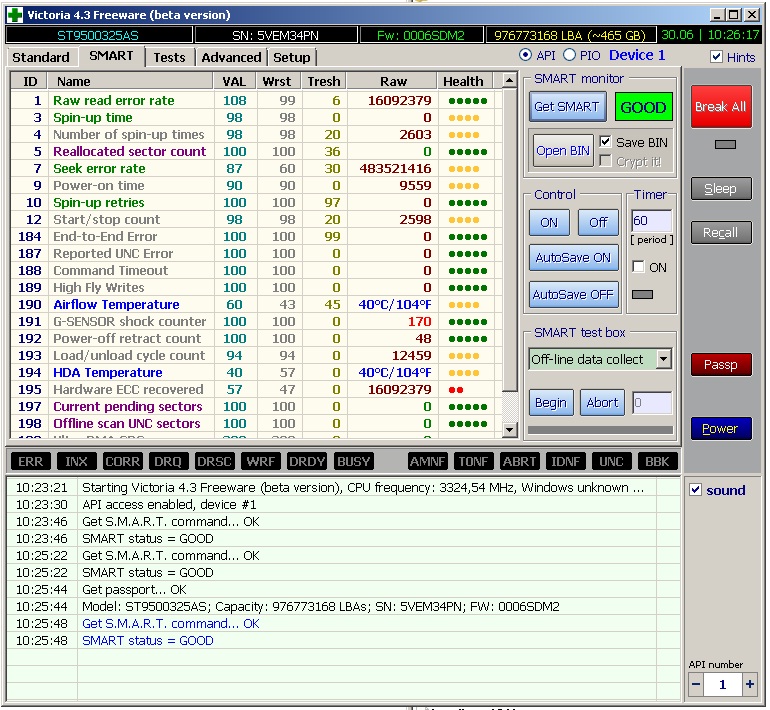Open the Advanced tab

coord(231,57)
